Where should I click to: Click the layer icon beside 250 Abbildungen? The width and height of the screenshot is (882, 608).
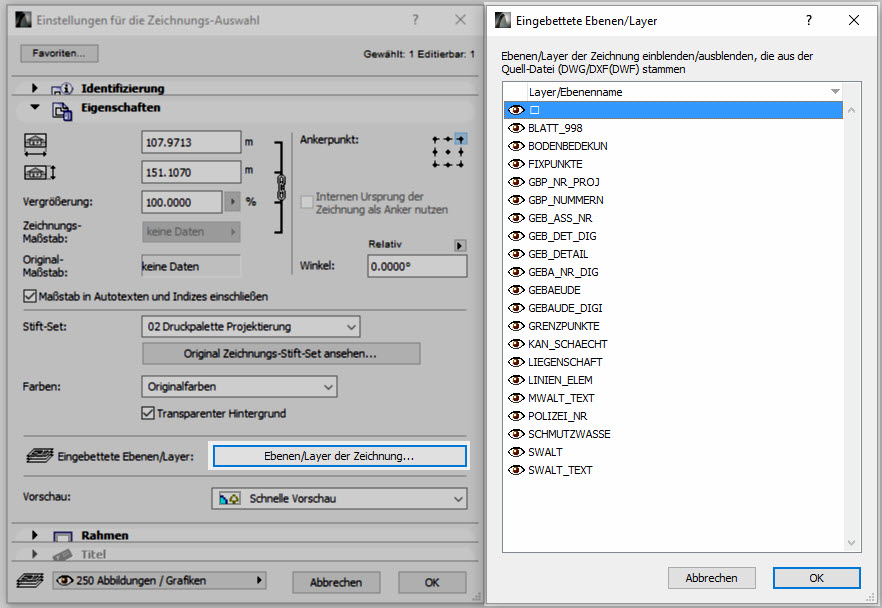coord(29,580)
